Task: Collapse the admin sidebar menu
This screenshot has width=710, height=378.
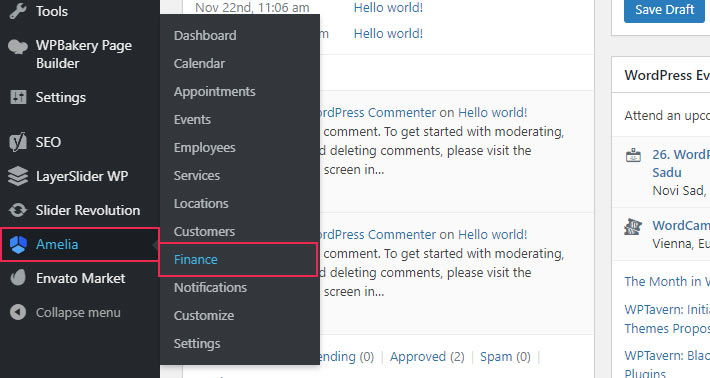Action: 65,312
